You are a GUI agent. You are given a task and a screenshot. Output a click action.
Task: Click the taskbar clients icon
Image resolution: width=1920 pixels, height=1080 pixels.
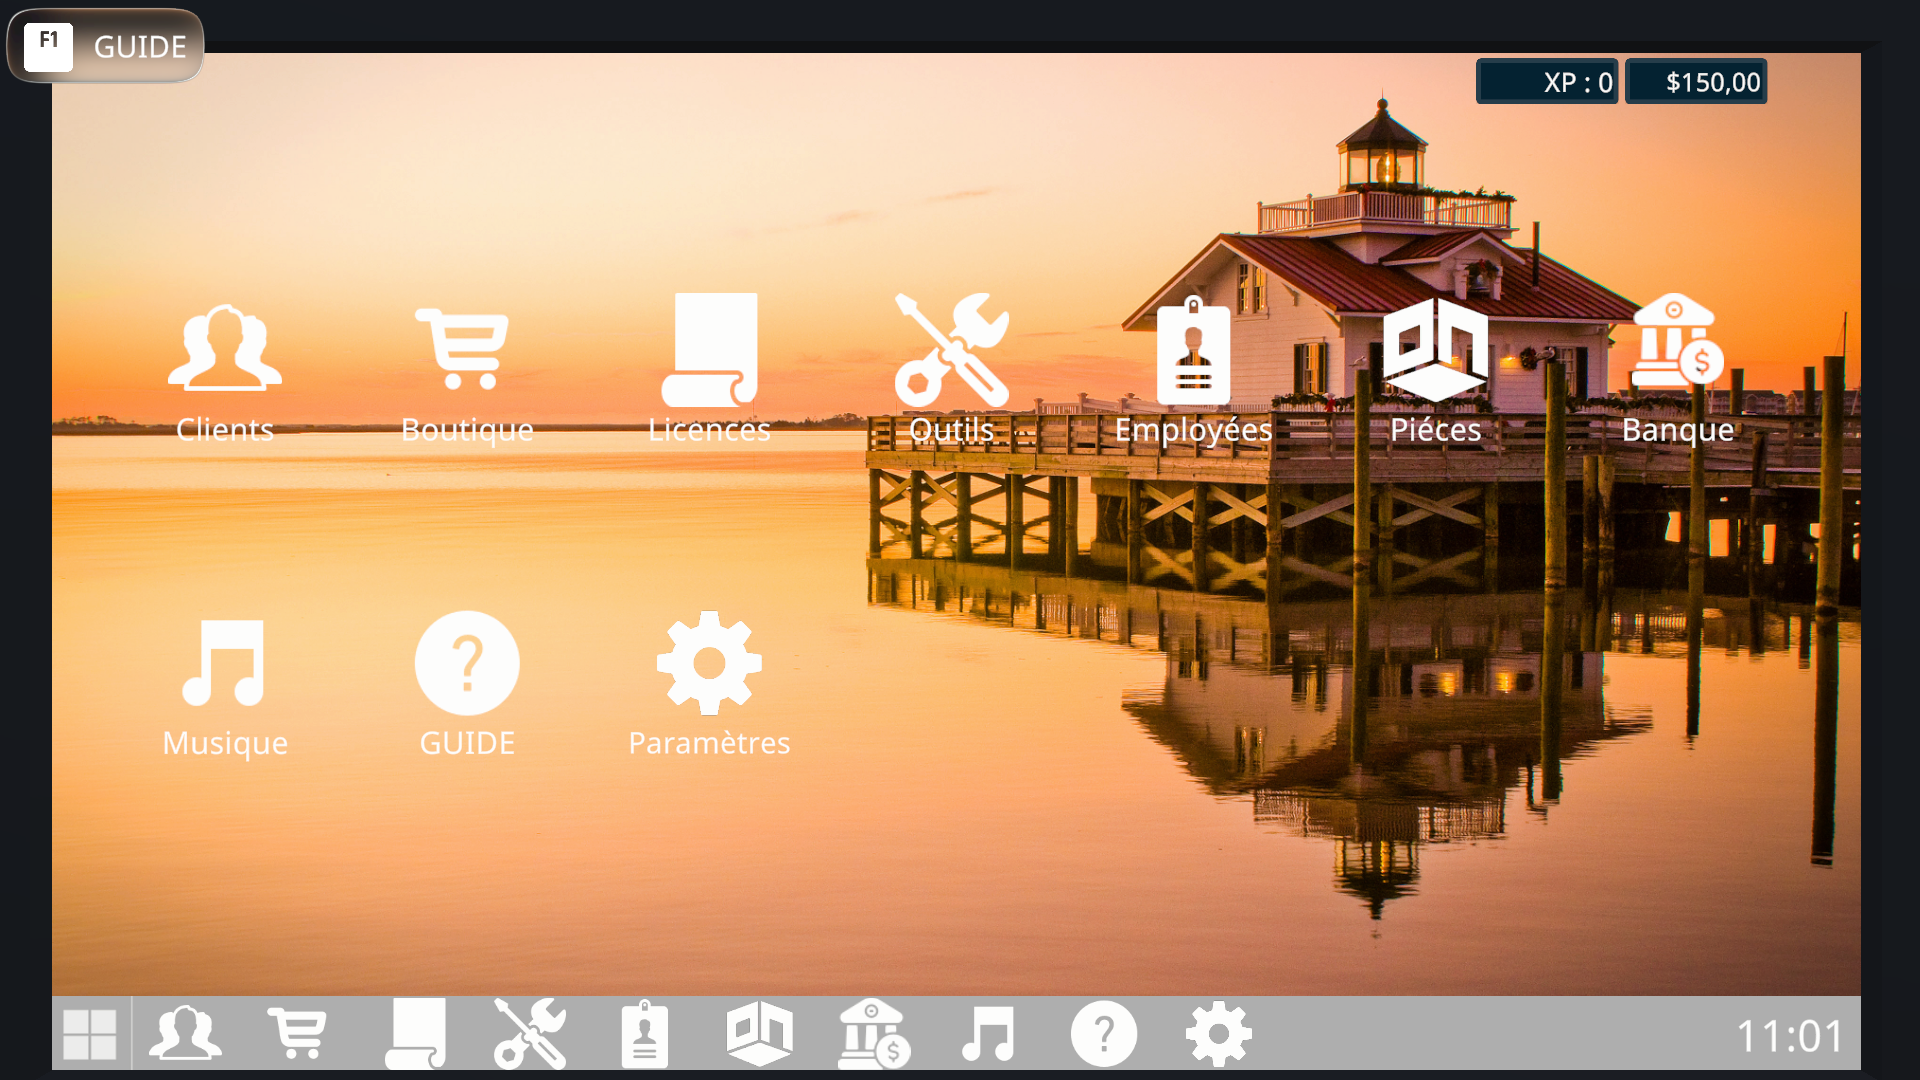click(x=185, y=1034)
